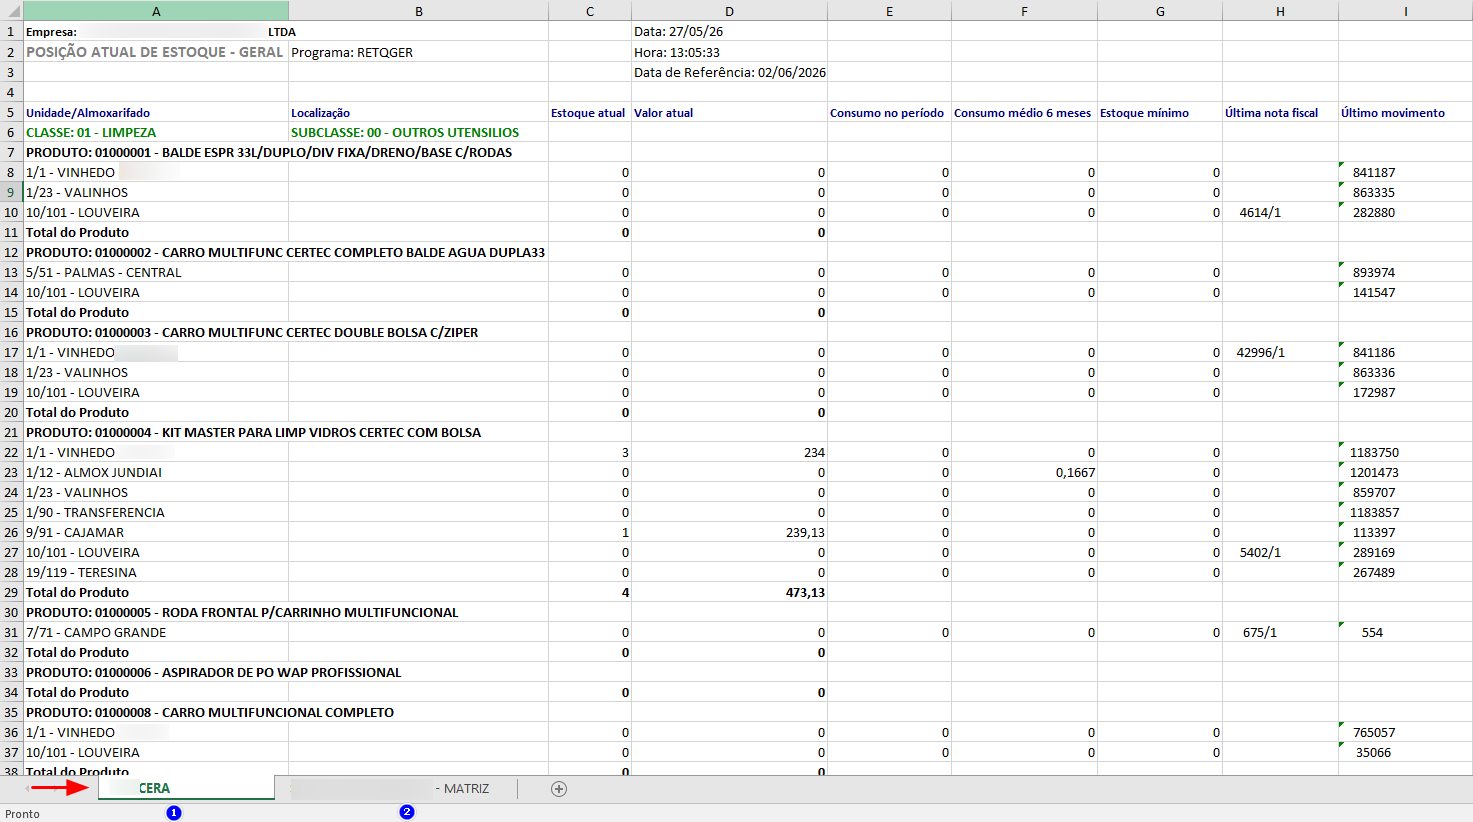The height and width of the screenshot is (822, 1473).
Task: Click the PRODUTO 01000005 RODA FRONTAL row
Action: [x=242, y=612]
